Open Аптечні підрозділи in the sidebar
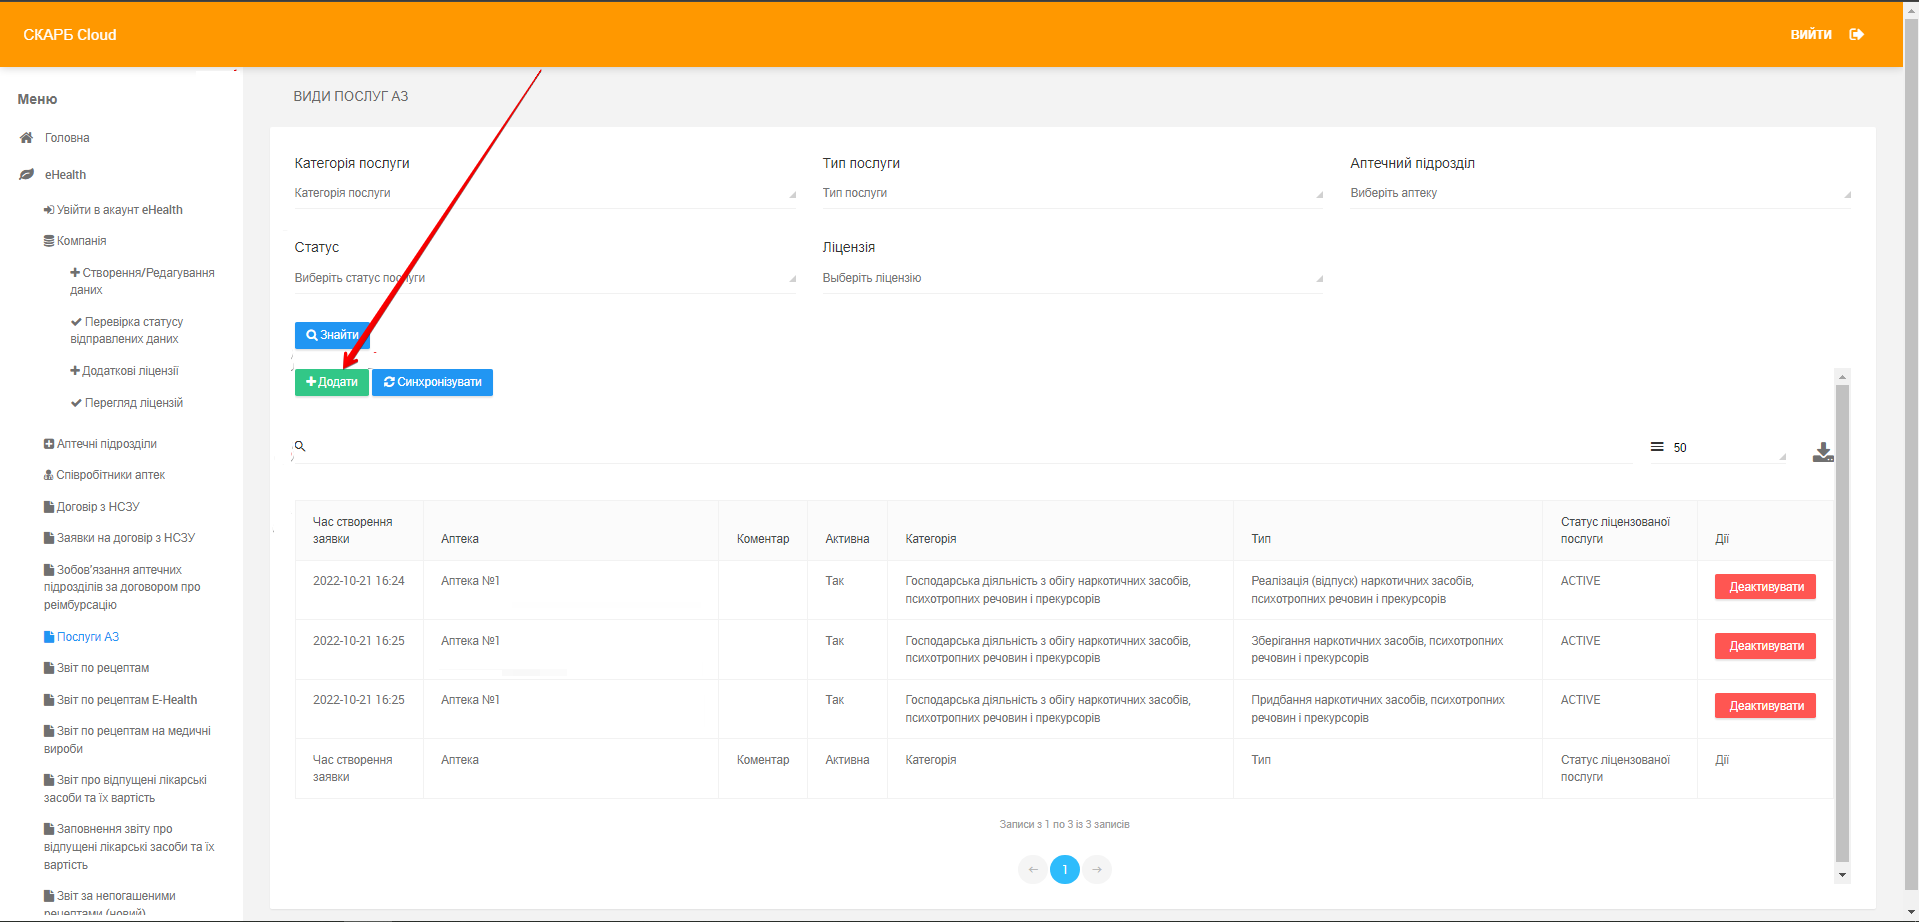Image resolution: width=1919 pixels, height=922 pixels. pyautogui.click(x=106, y=444)
